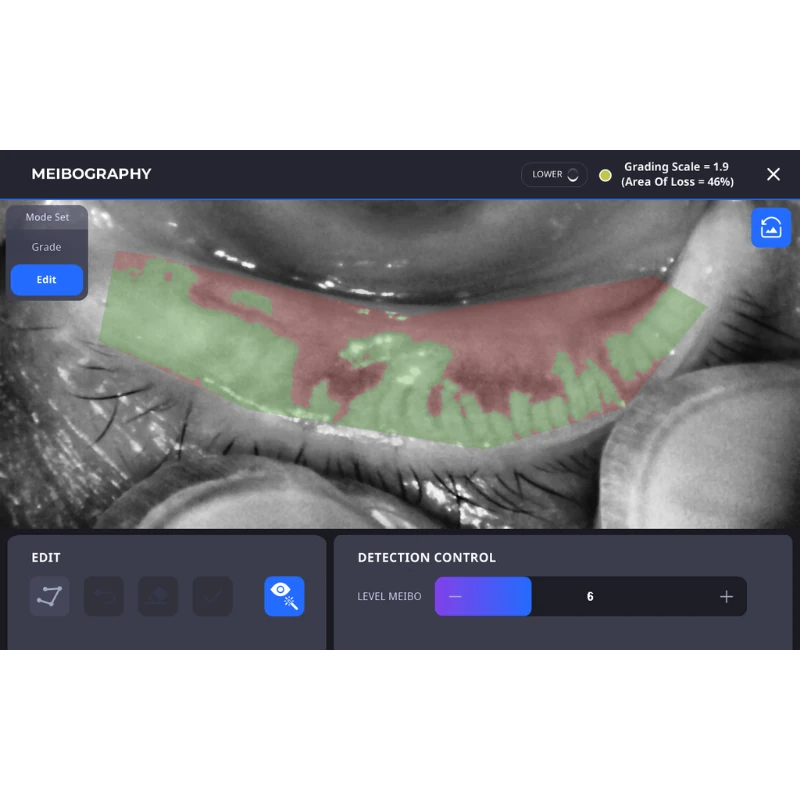The image size is (800, 800).
Task: Select the MEIBOGRAPHY title header
Action: 91,174
